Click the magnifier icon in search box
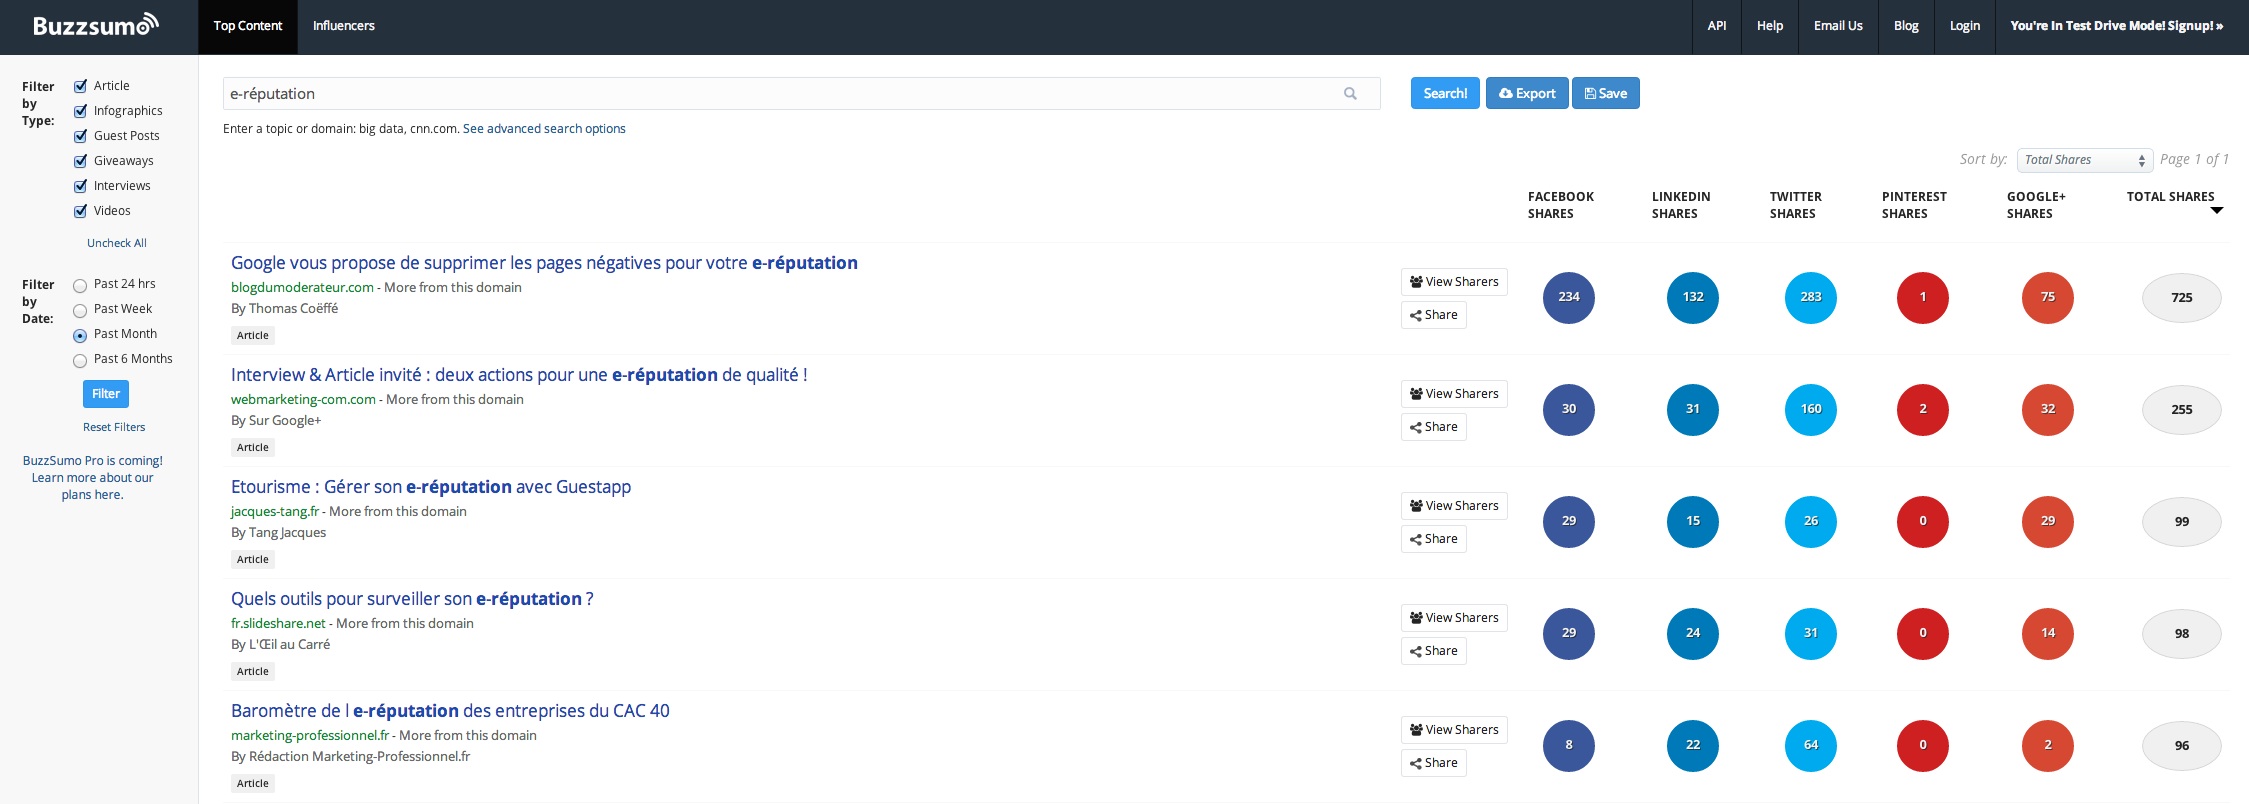The height and width of the screenshot is (804, 2249). coord(1350,94)
